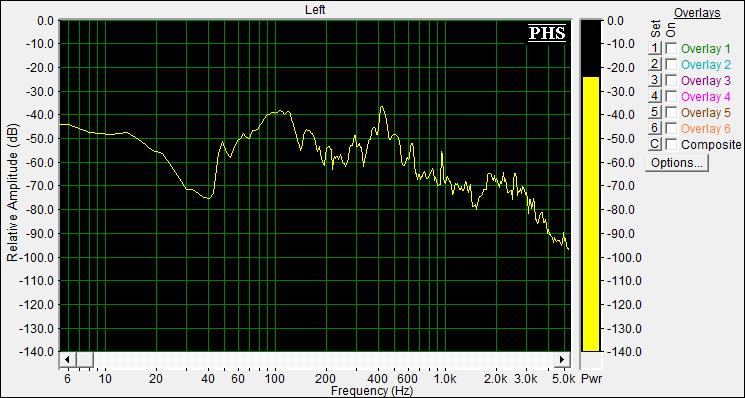Screen dimensions: 745x398
Task: Check the Overlay 4 box
Action: pyautogui.click(x=671, y=96)
